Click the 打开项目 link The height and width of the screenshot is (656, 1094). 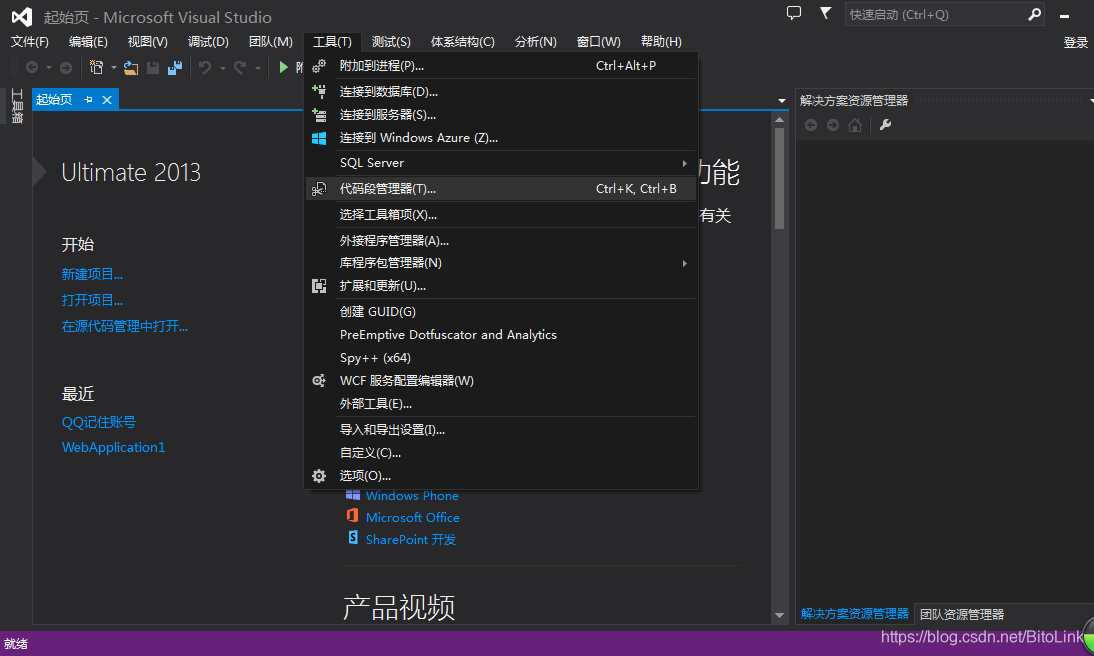tap(92, 300)
